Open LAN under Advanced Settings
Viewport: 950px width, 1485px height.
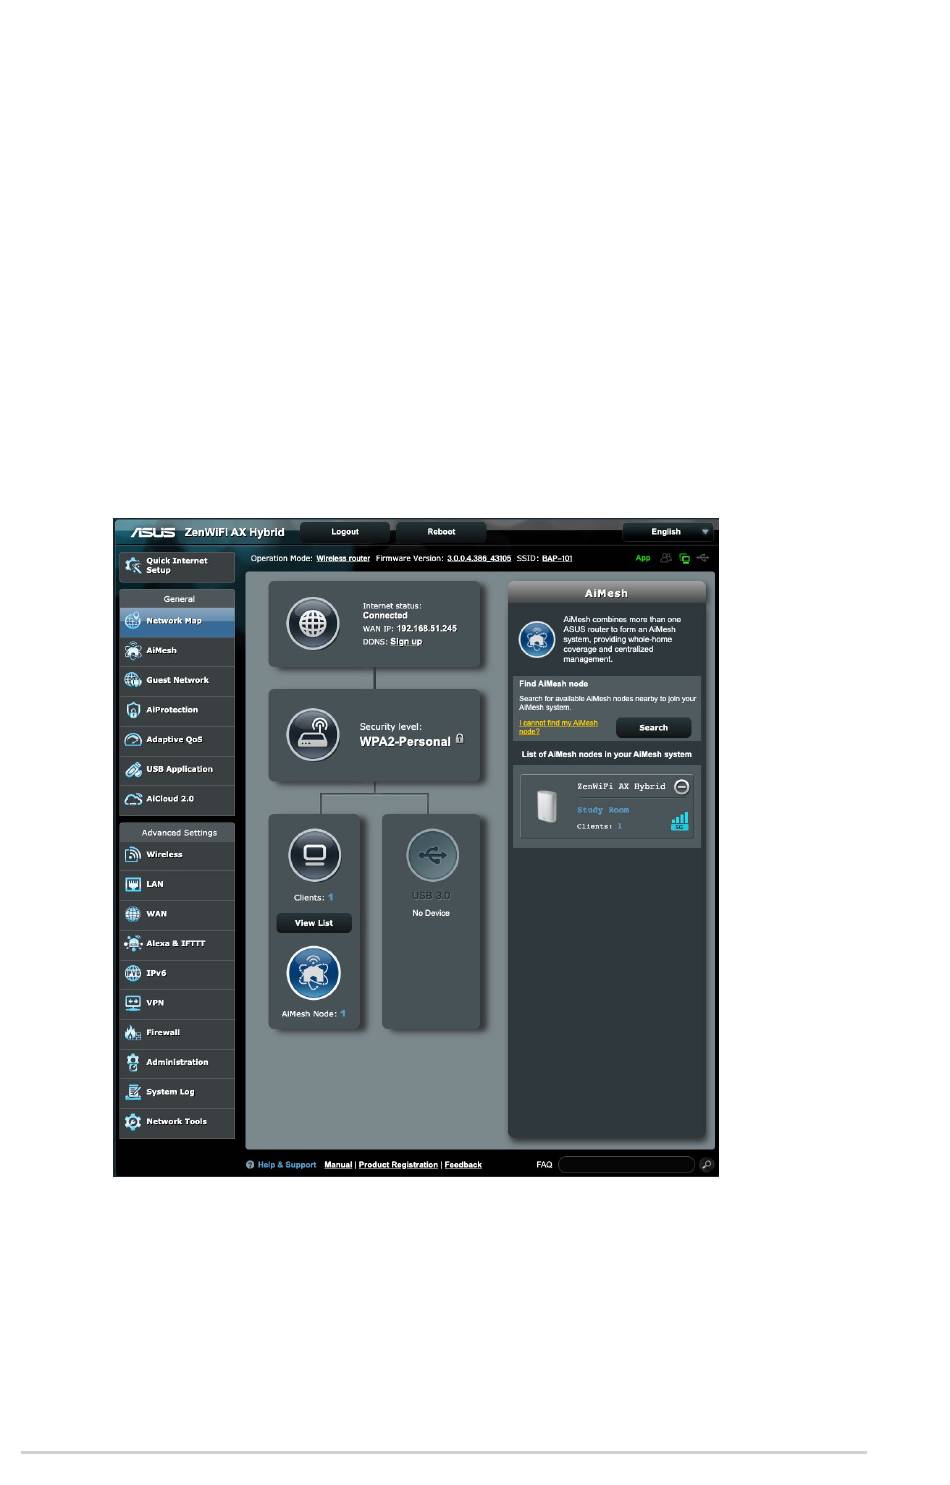click(177, 884)
